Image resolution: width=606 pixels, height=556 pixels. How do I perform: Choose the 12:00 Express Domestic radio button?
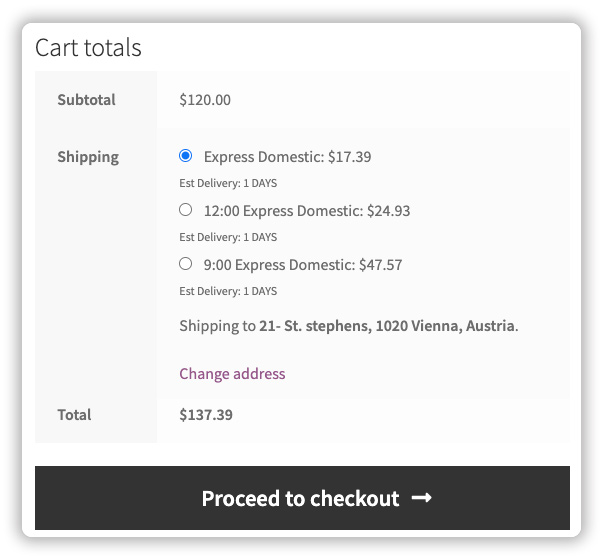pos(185,210)
